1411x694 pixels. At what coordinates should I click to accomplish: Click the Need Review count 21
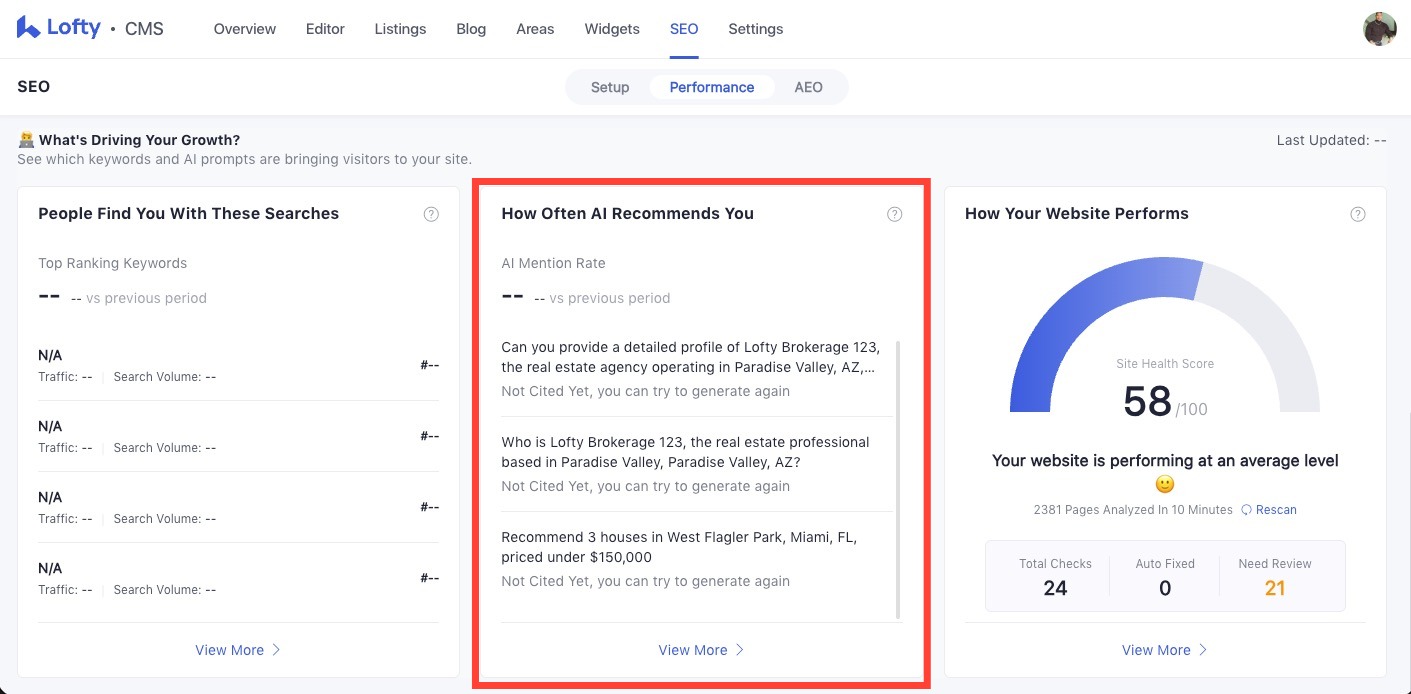click(1274, 588)
